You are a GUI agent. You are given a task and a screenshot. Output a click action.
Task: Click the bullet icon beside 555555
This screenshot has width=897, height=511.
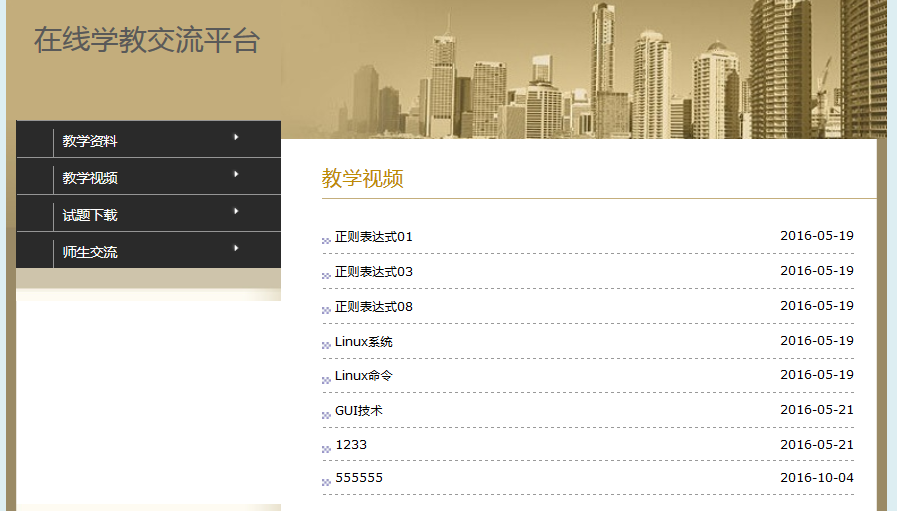click(326, 482)
